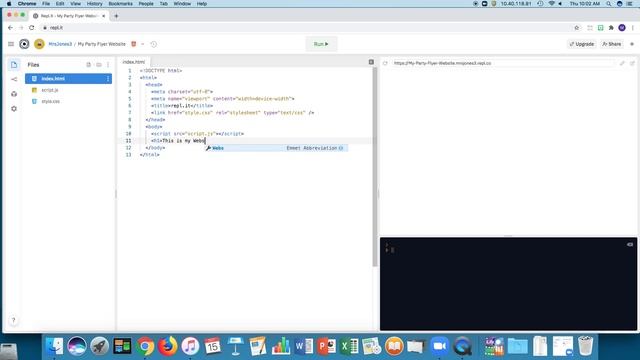The width and height of the screenshot is (640, 360).
Task: Go back in Chrome browser
Action: (x=11, y=27)
